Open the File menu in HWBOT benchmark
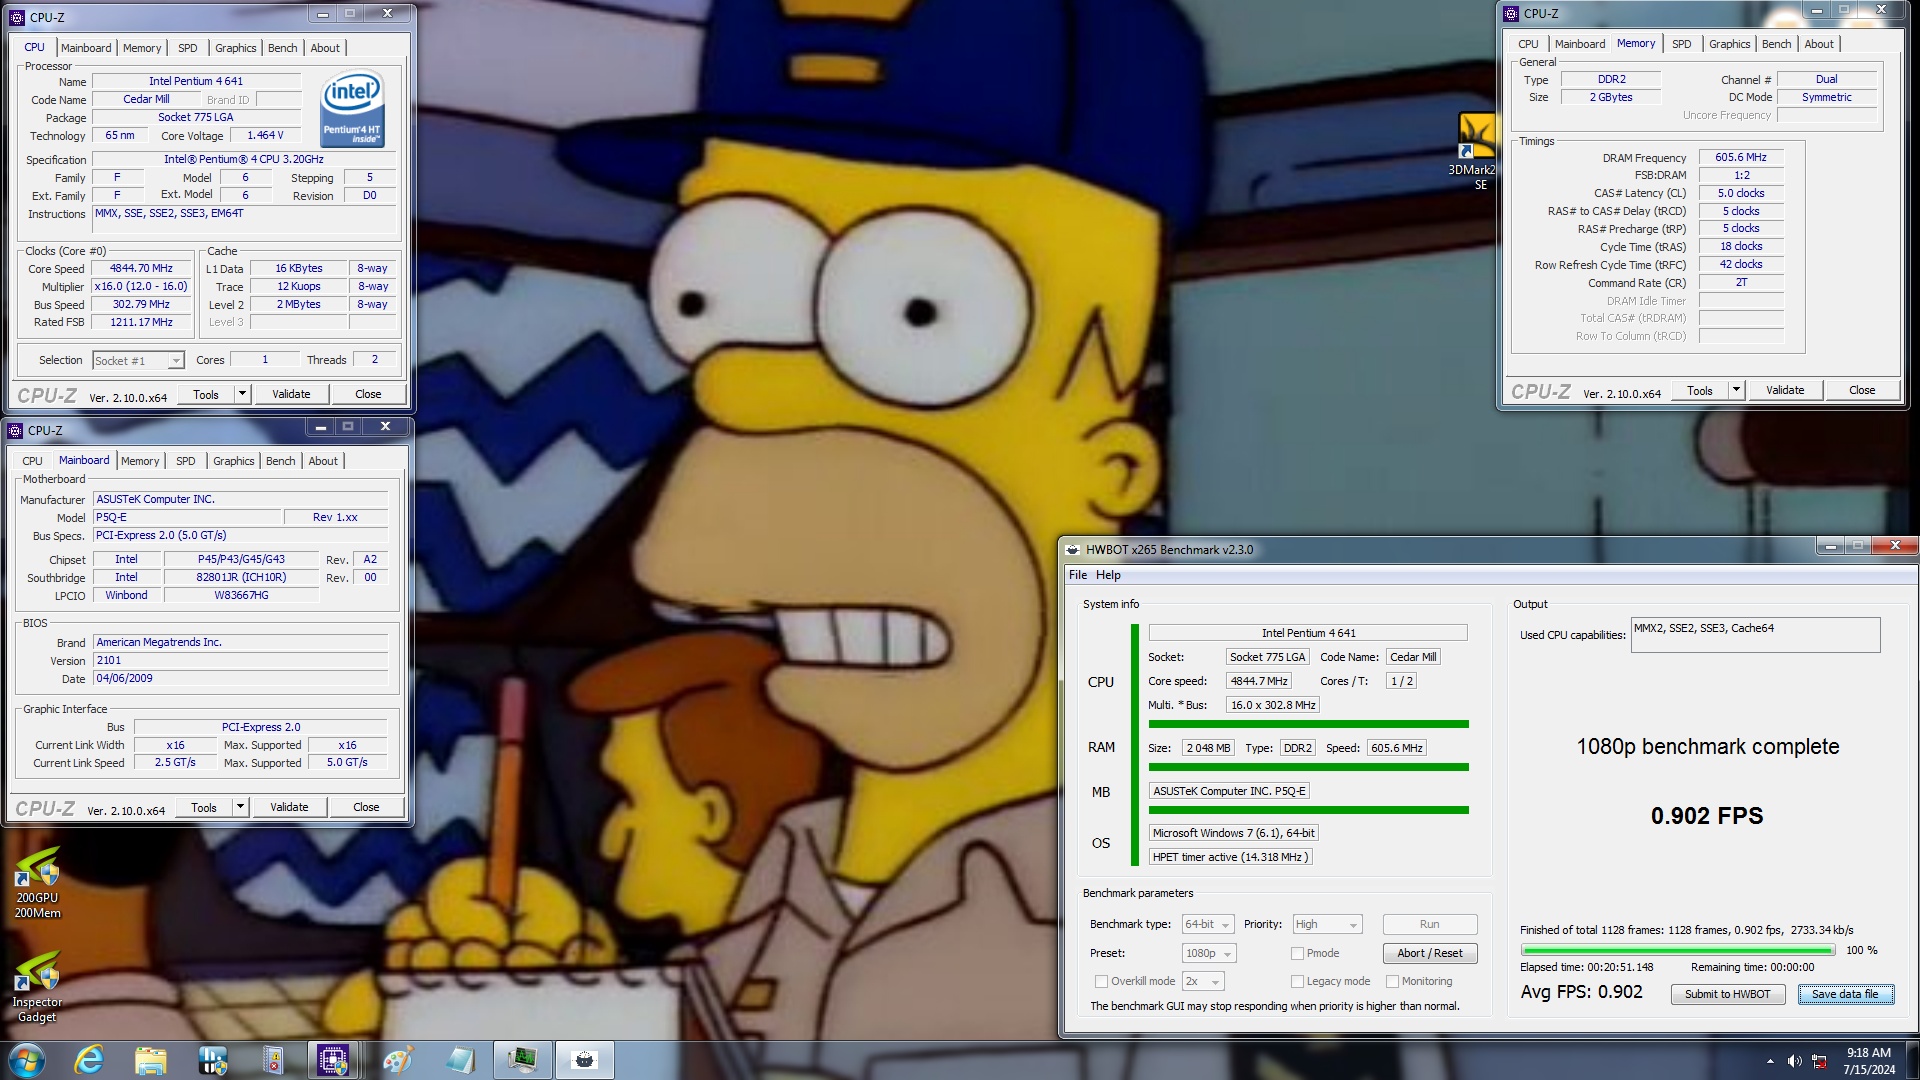 tap(1077, 575)
